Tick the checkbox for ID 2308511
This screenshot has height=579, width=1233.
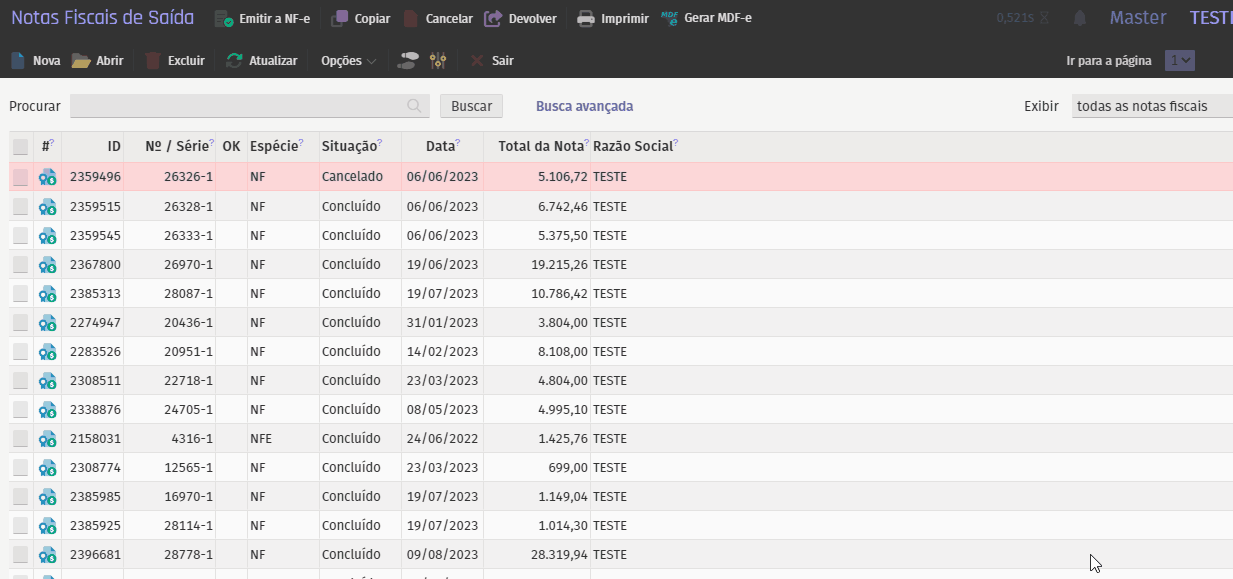[20, 380]
